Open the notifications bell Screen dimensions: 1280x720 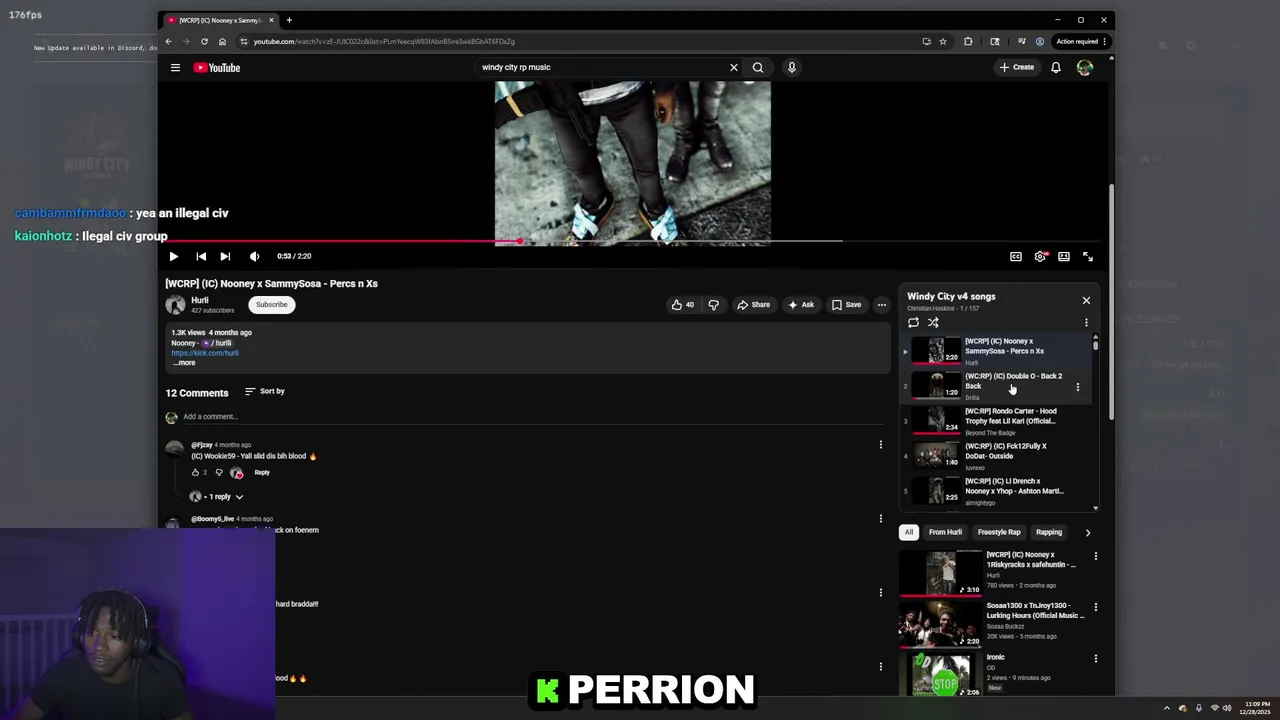point(1055,68)
